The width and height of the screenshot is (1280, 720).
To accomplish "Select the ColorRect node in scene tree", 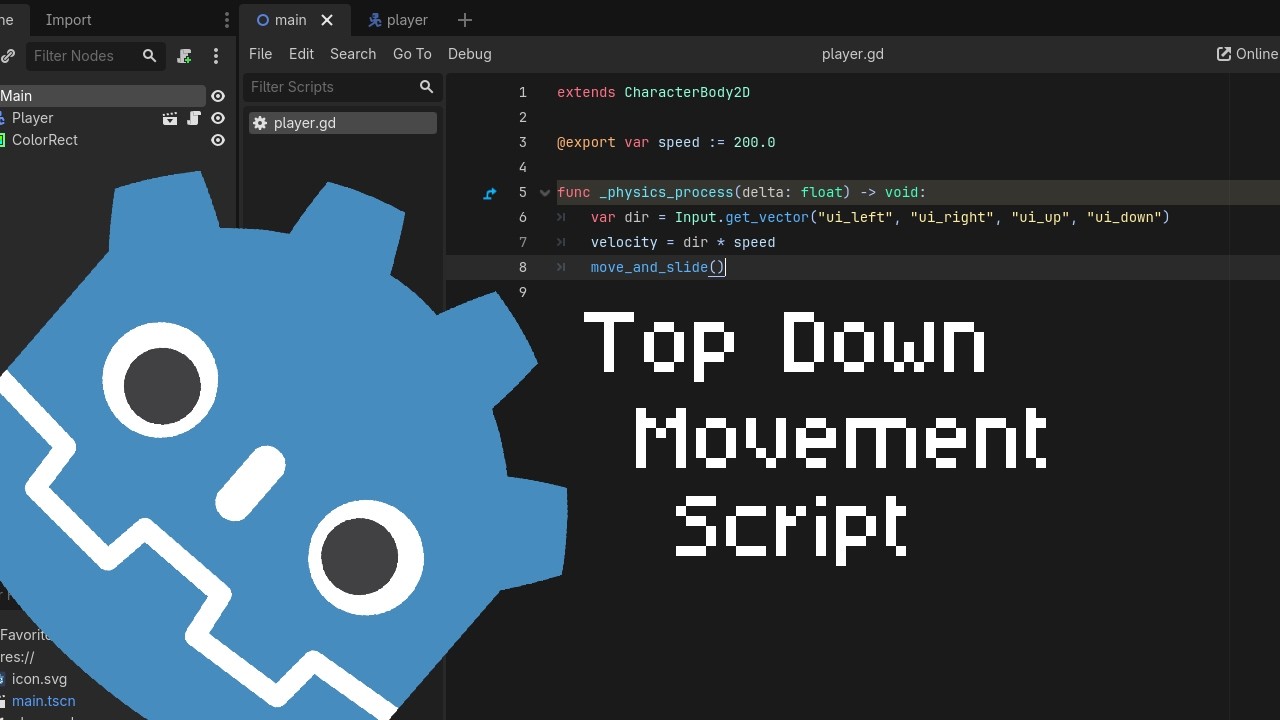I will (x=45, y=140).
